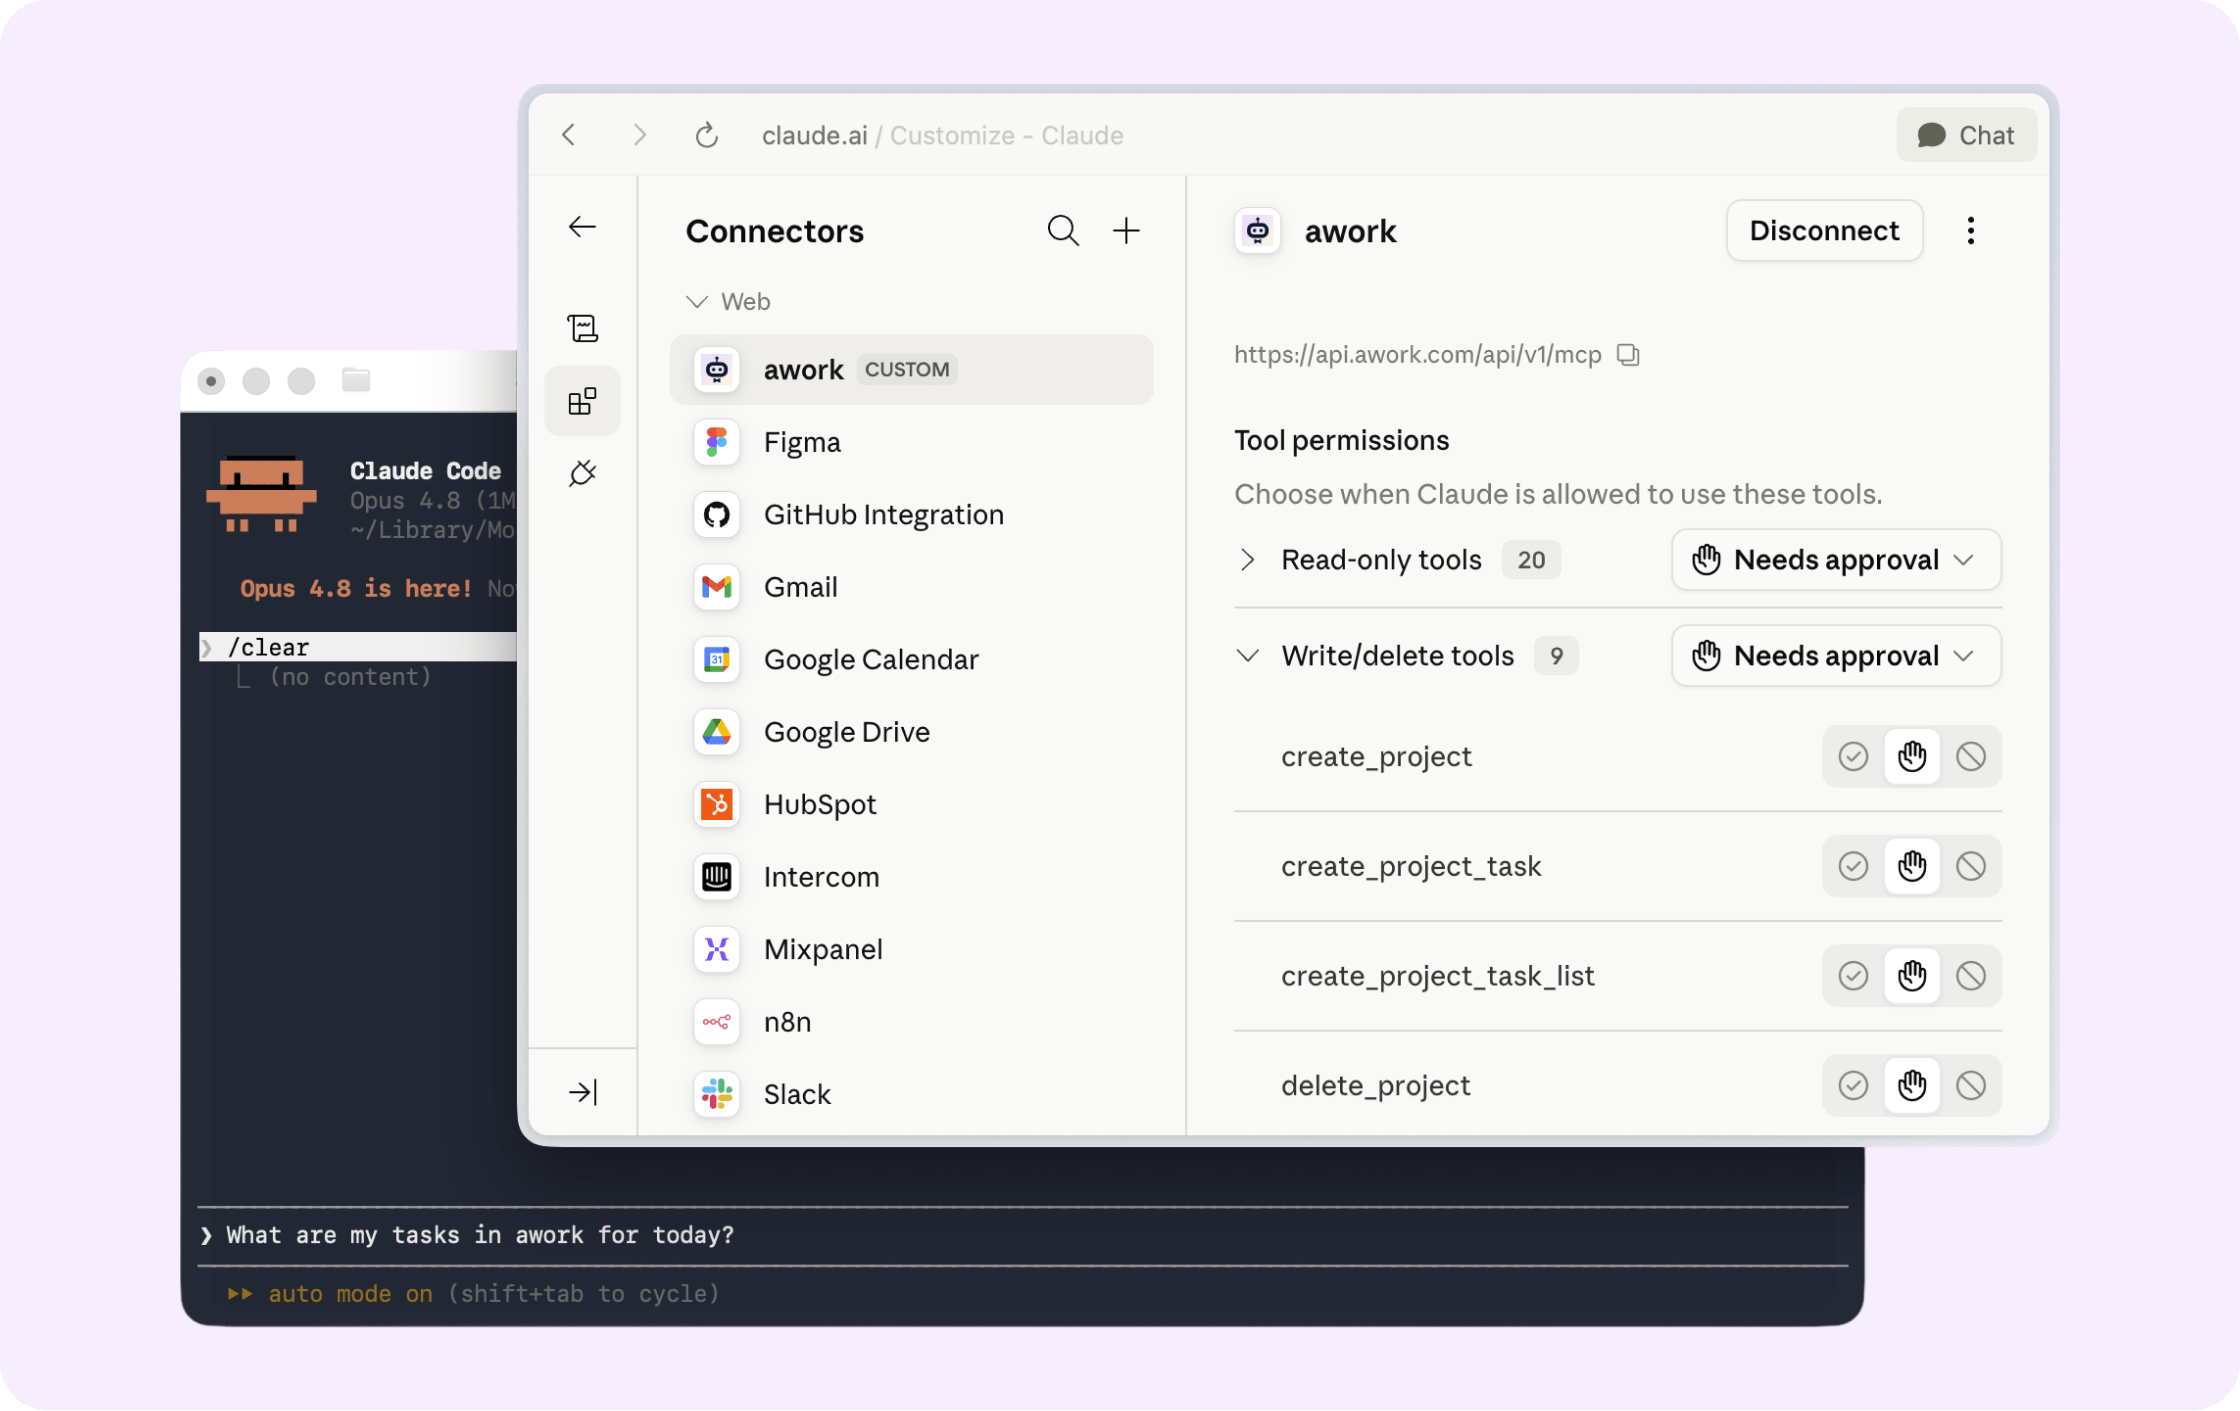This screenshot has height=1411, width=2240.
Task: Select the awork custom connector
Action: [x=911, y=370]
